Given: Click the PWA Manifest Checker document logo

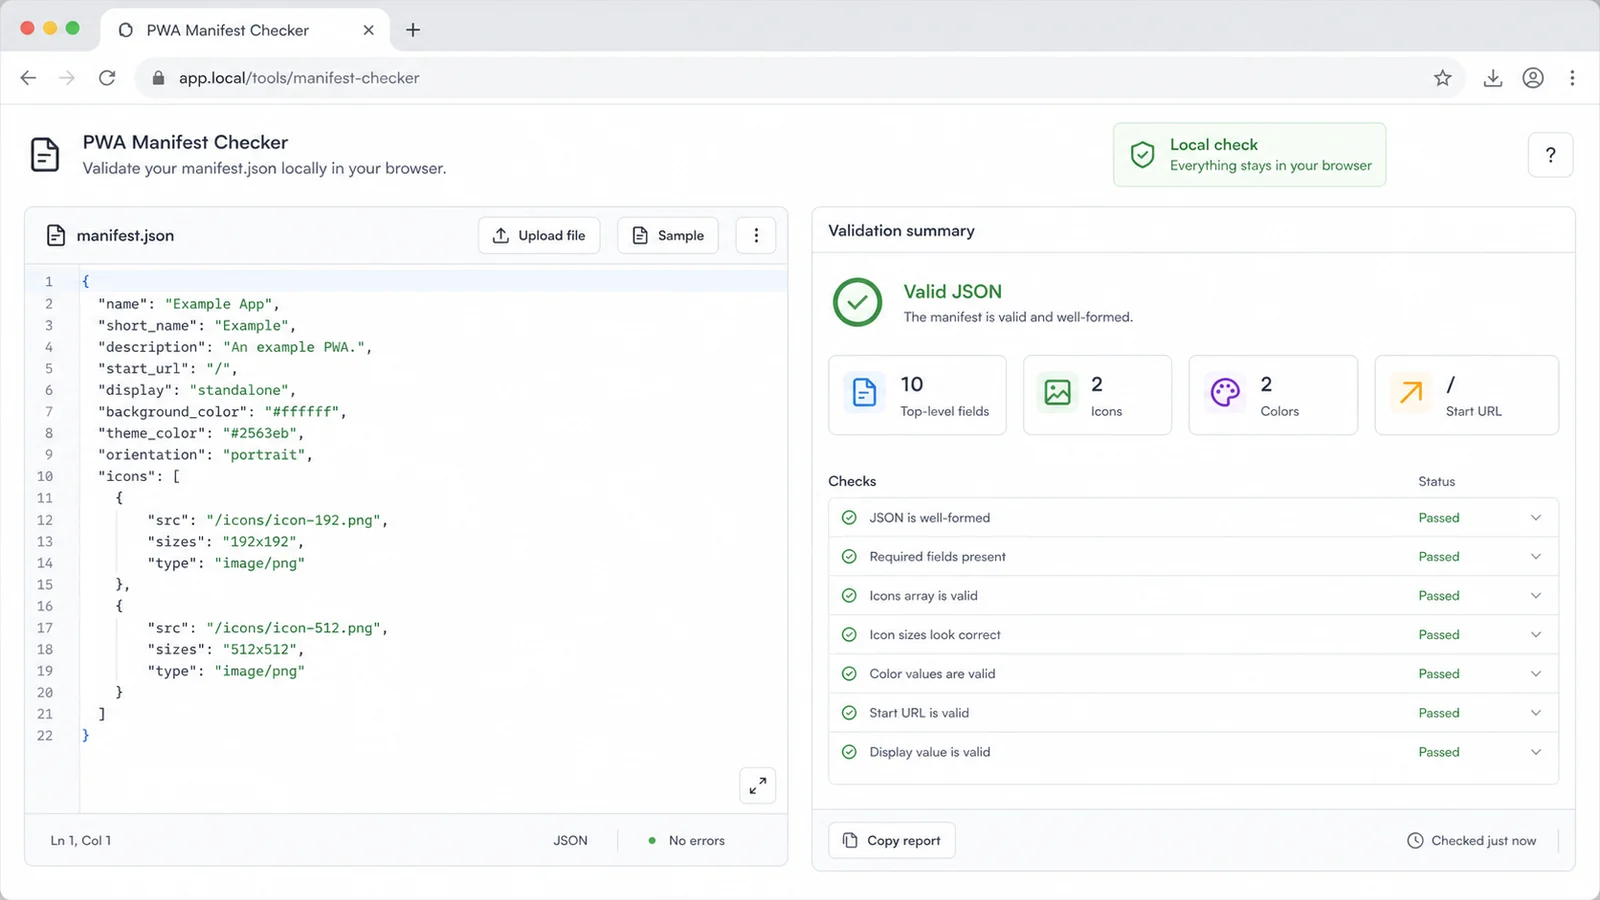Looking at the screenshot, I should pos(45,155).
